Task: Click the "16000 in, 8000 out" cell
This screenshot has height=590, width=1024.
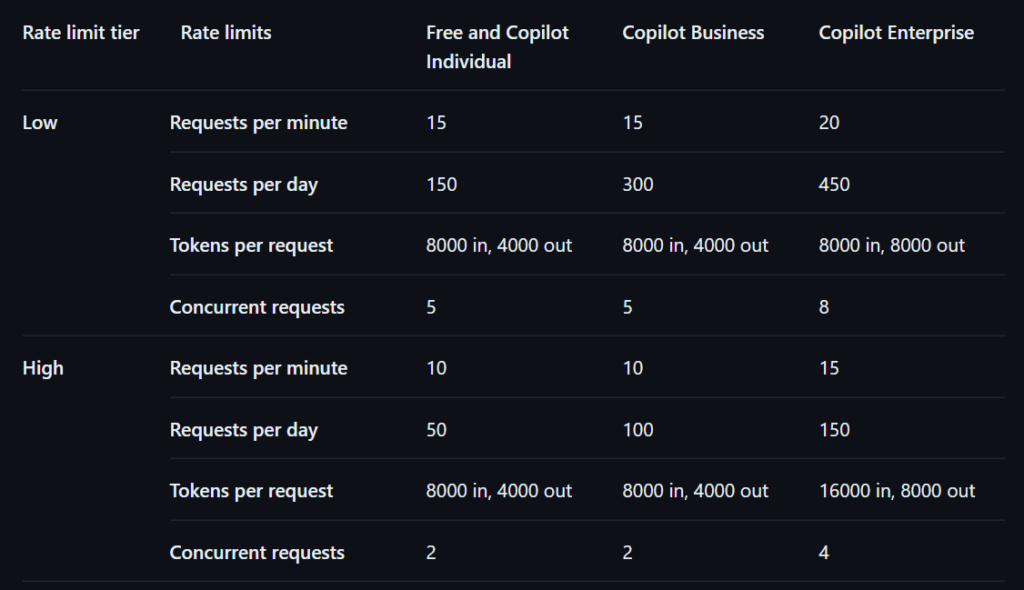Action: [897, 491]
